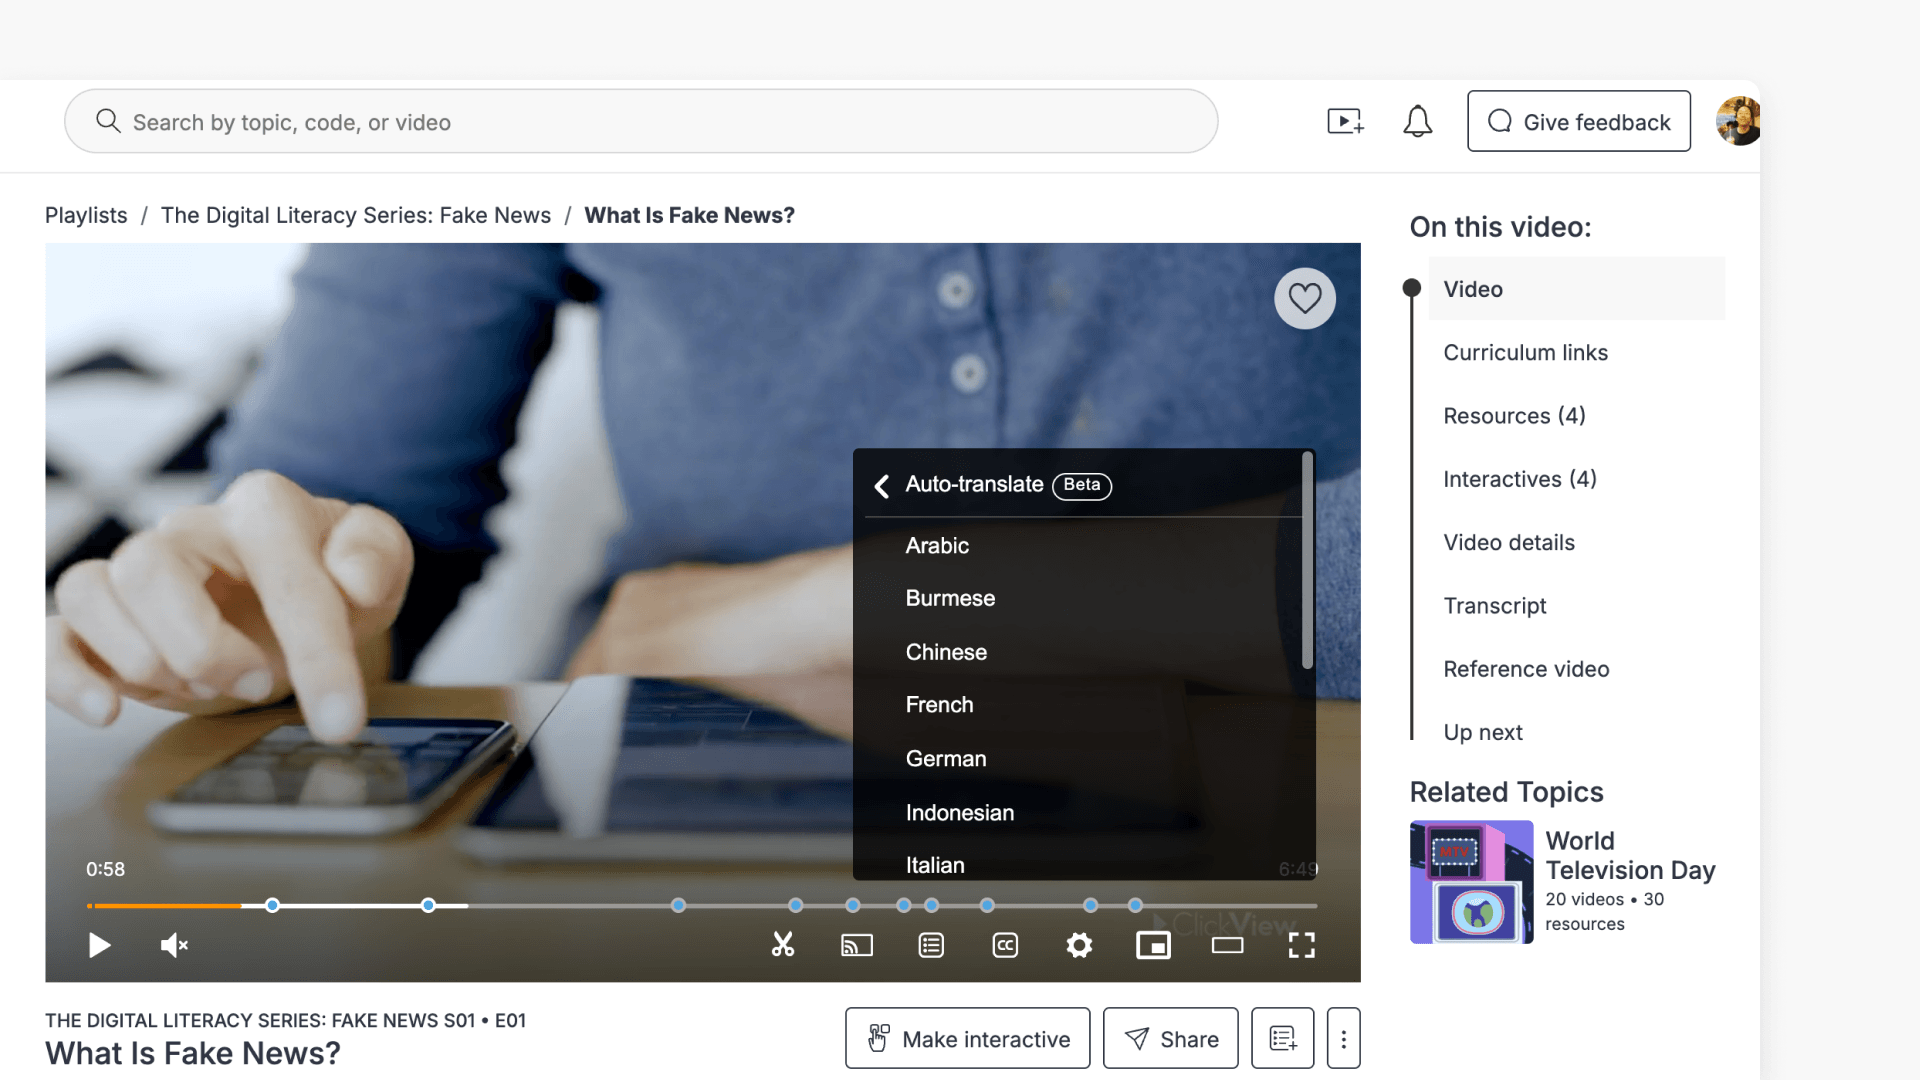Add video to playlist icon
The image size is (1920, 1080).
(x=1282, y=1038)
